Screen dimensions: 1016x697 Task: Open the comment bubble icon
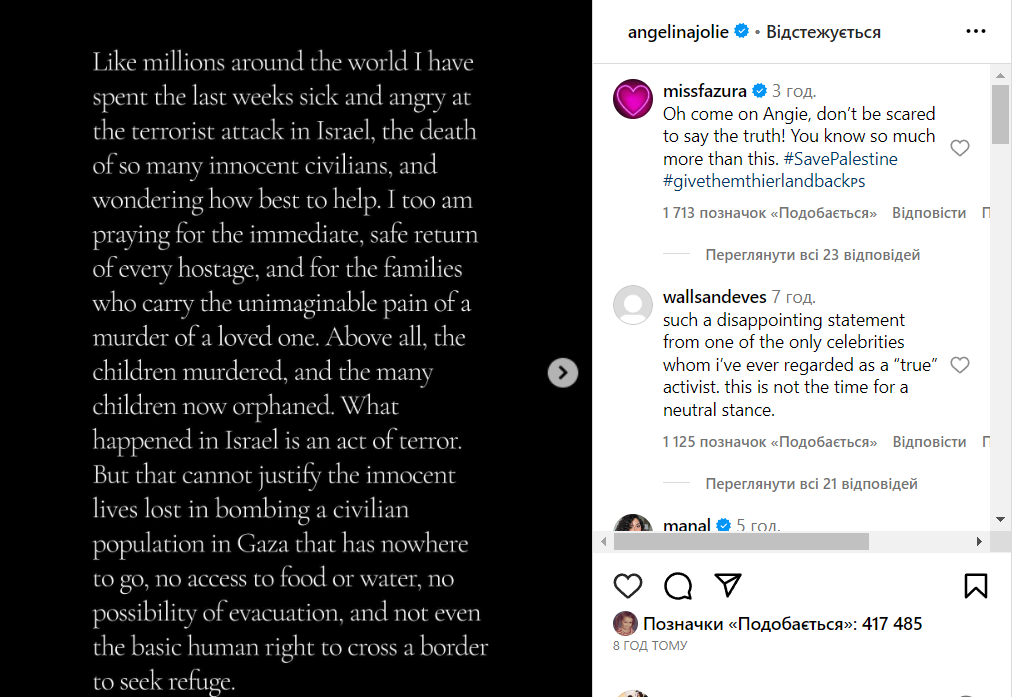pyautogui.click(x=678, y=586)
